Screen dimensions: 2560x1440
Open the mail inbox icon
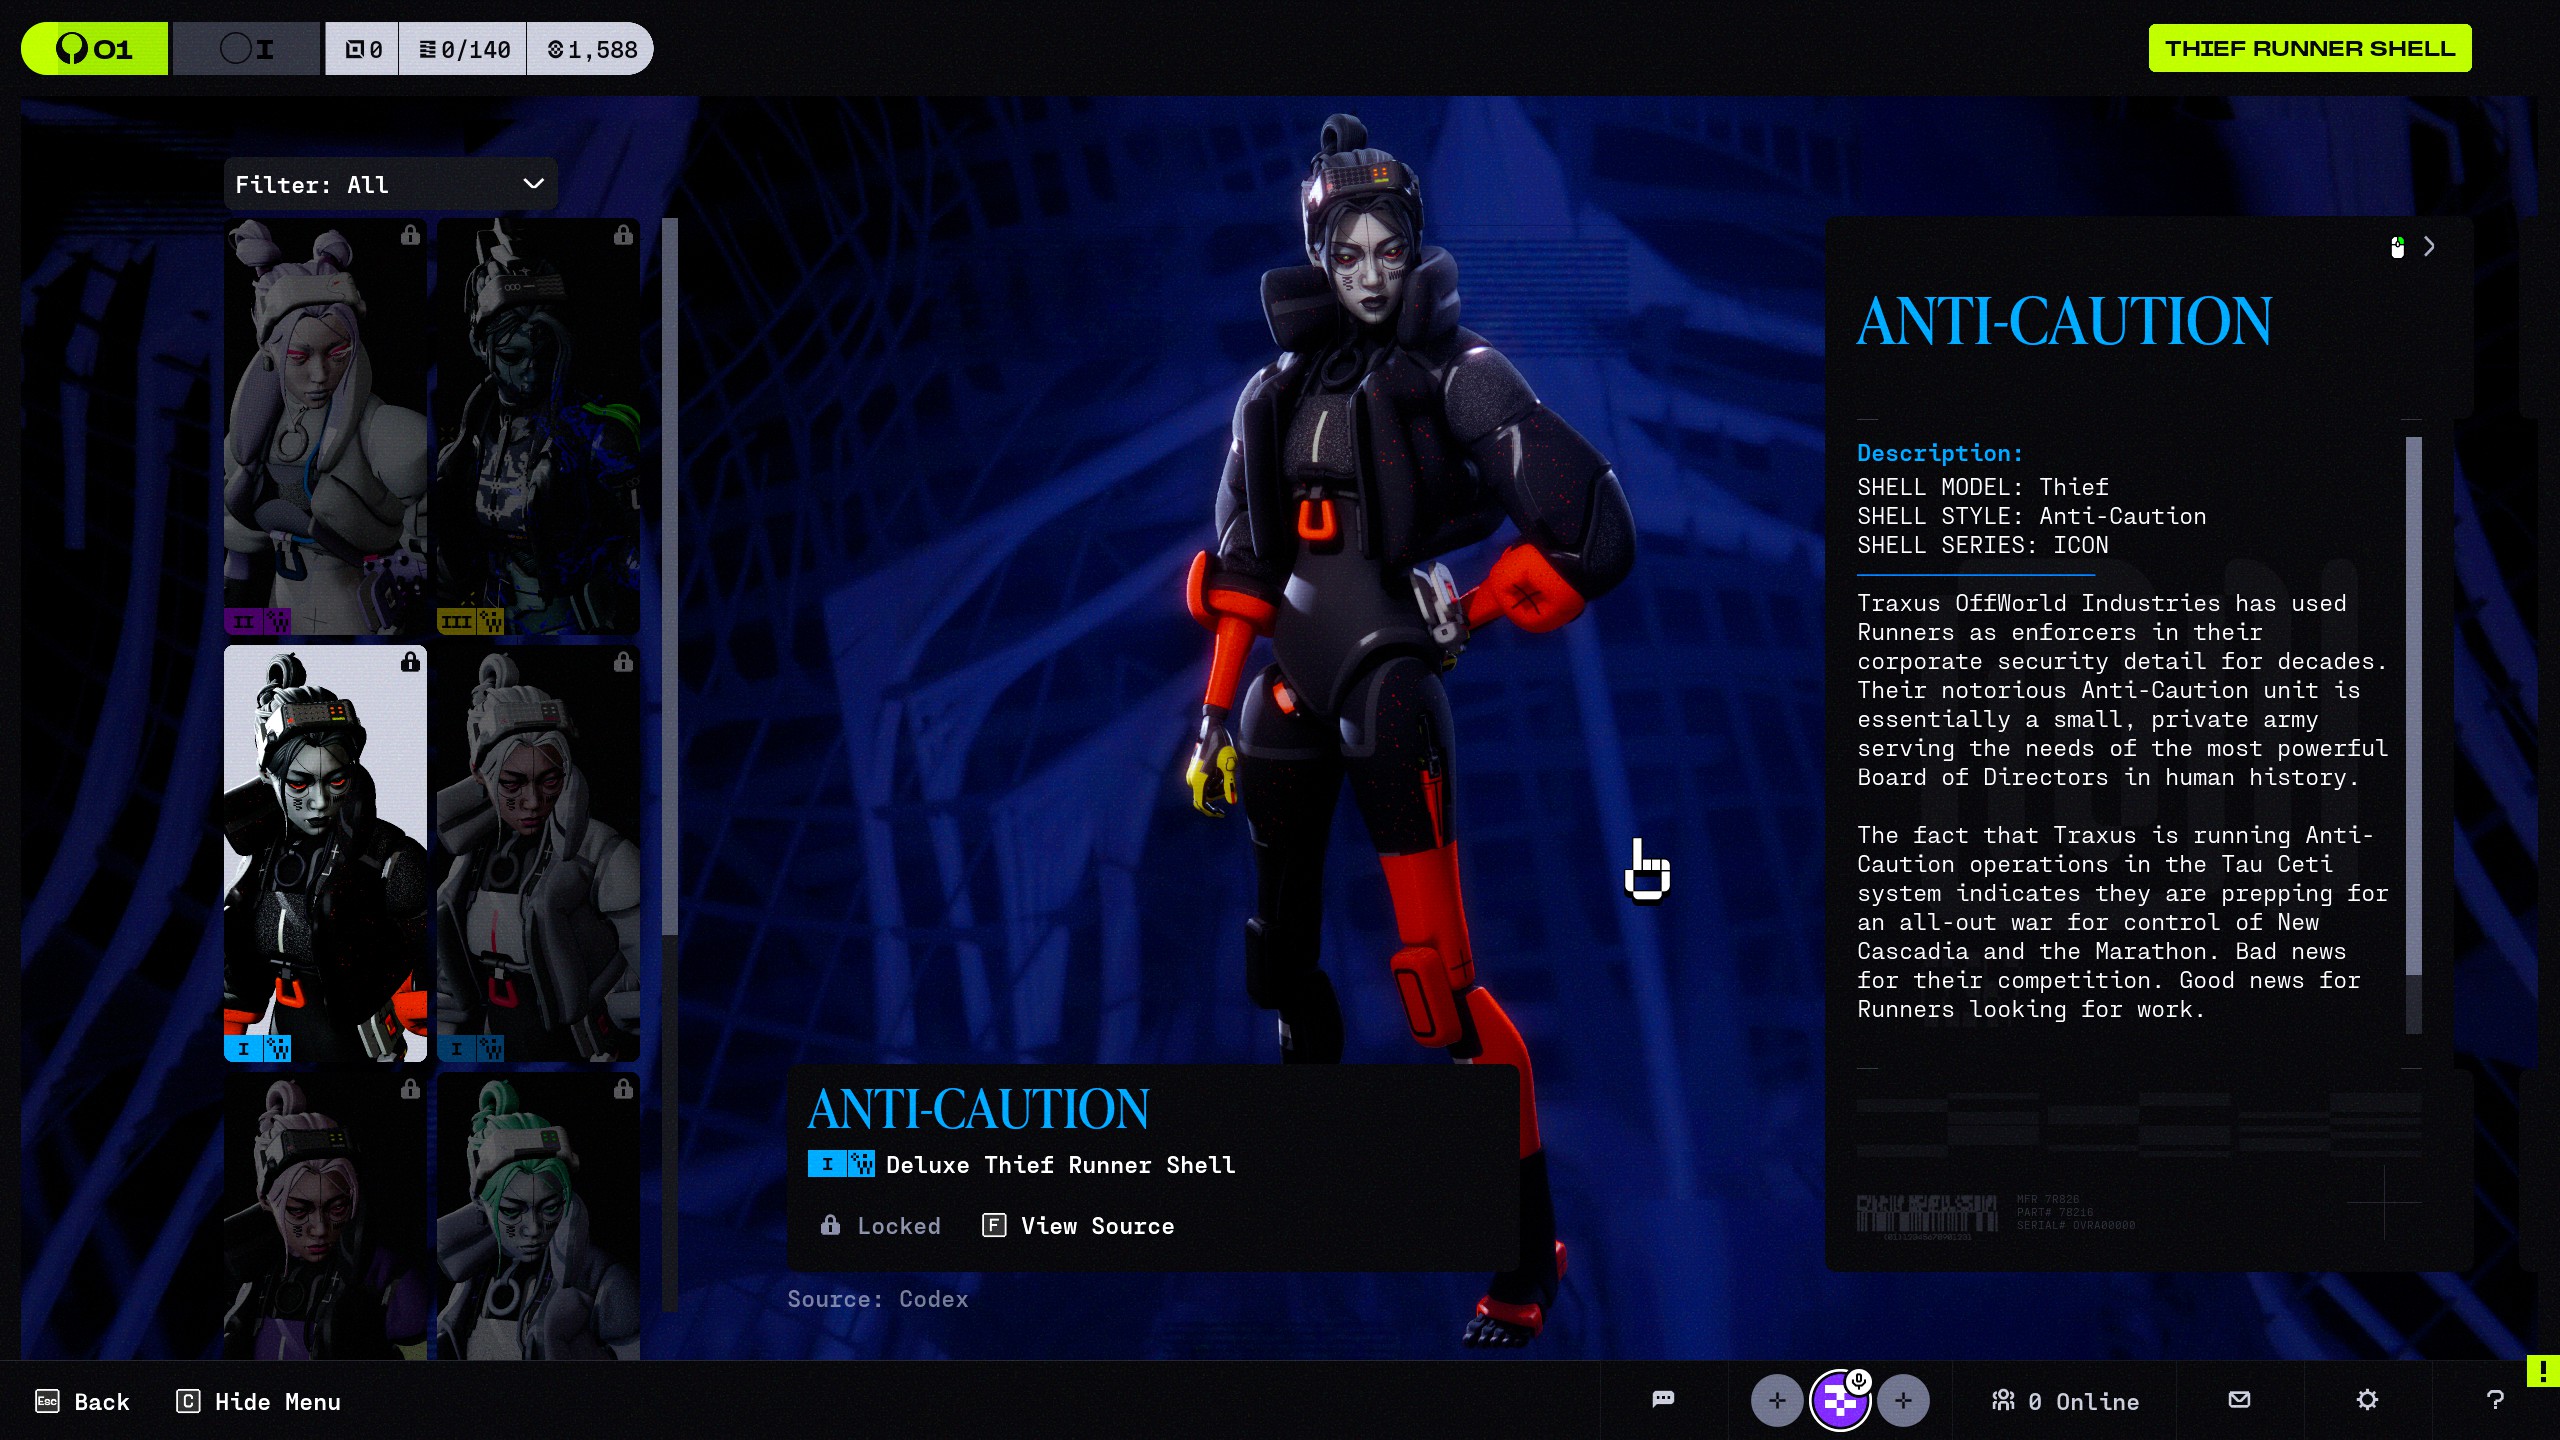click(x=2239, y=1399)
